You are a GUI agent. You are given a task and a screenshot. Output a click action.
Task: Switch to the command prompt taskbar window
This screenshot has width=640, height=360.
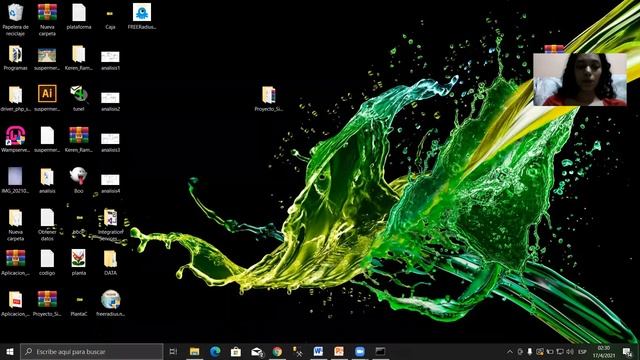tap(380, 351)
